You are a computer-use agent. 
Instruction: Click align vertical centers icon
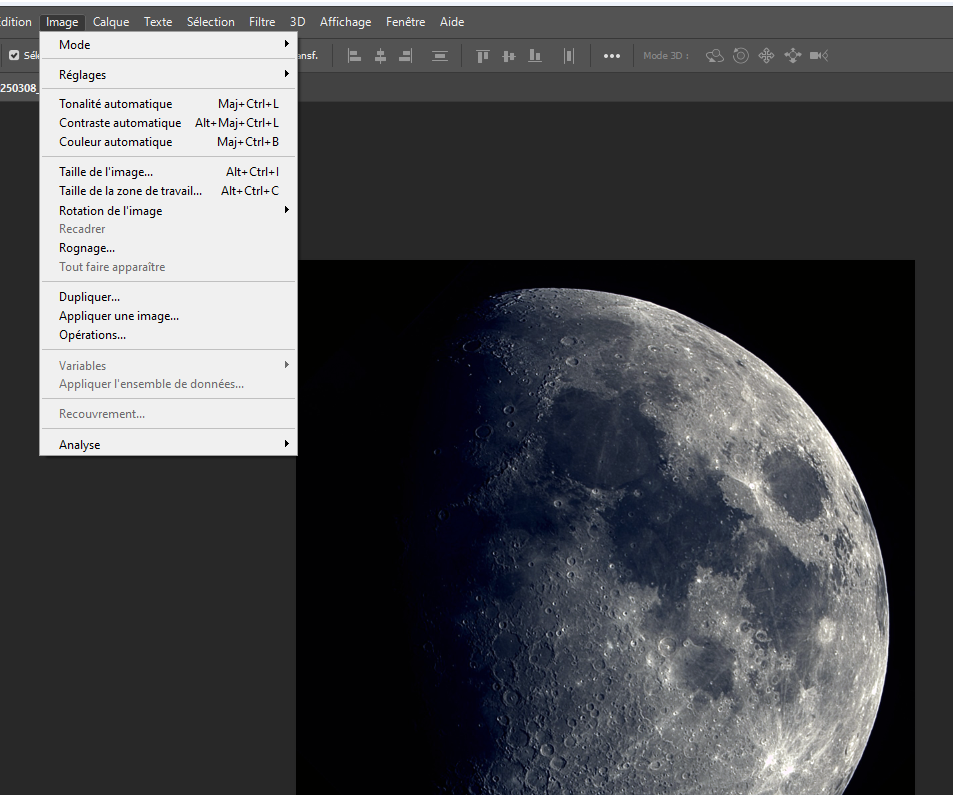pos(509,56)
